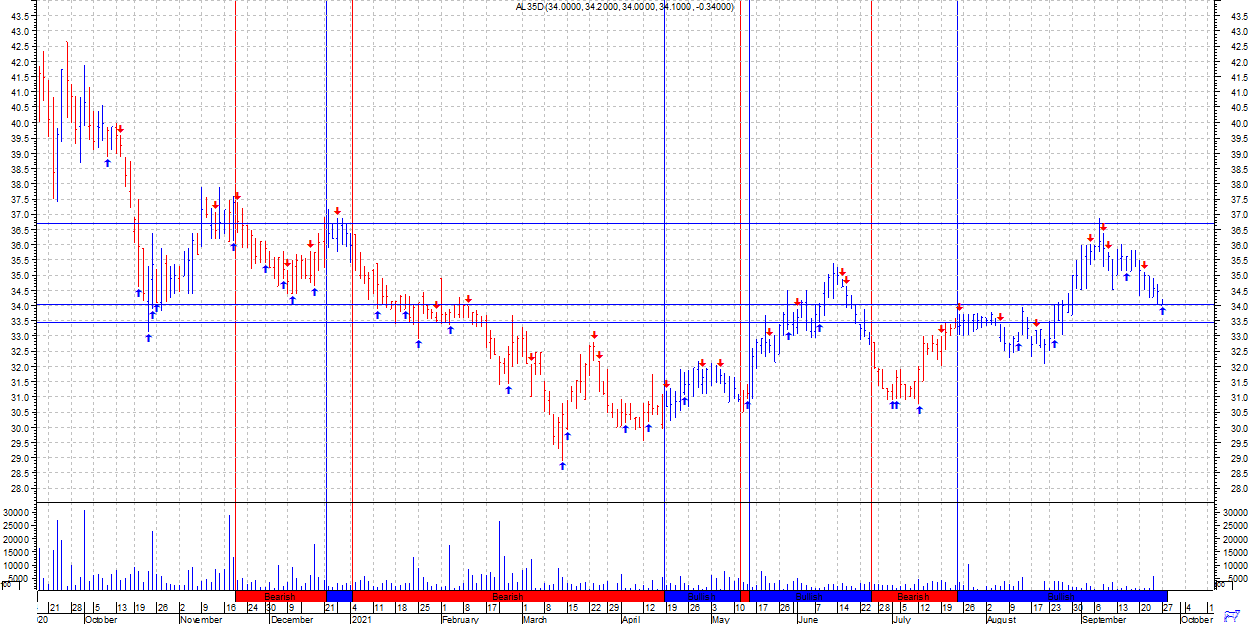Select the red Bearish ribbon segment in July

tap(913, 596)
